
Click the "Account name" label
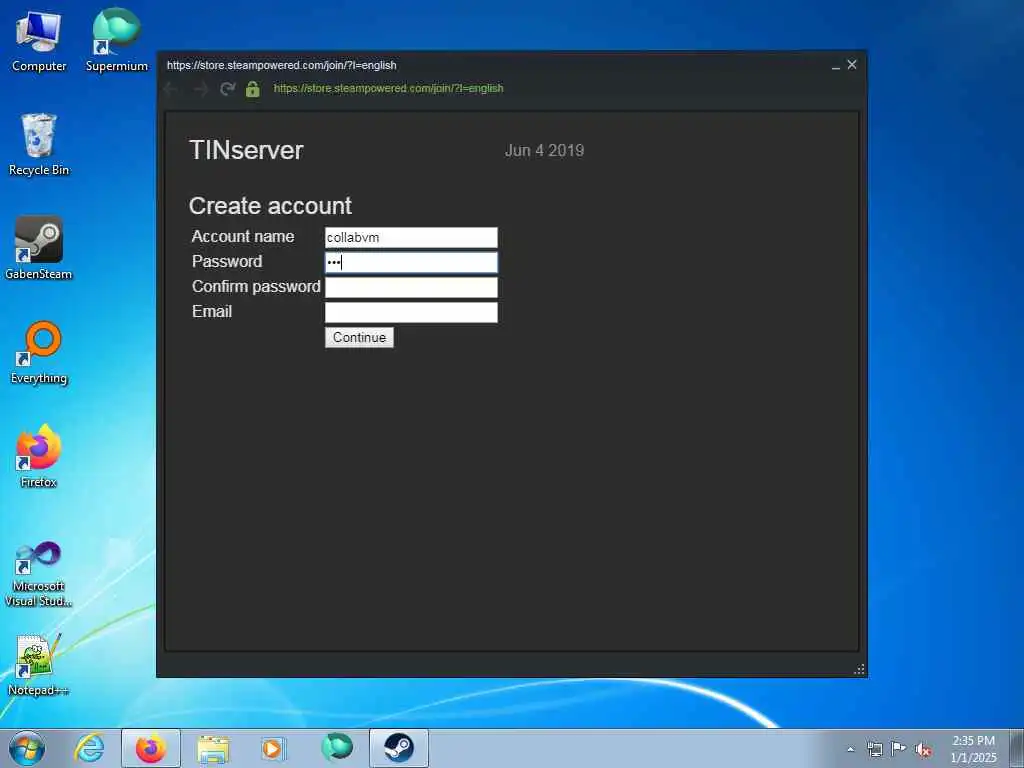pyautogui.click(x=243, y=236)
